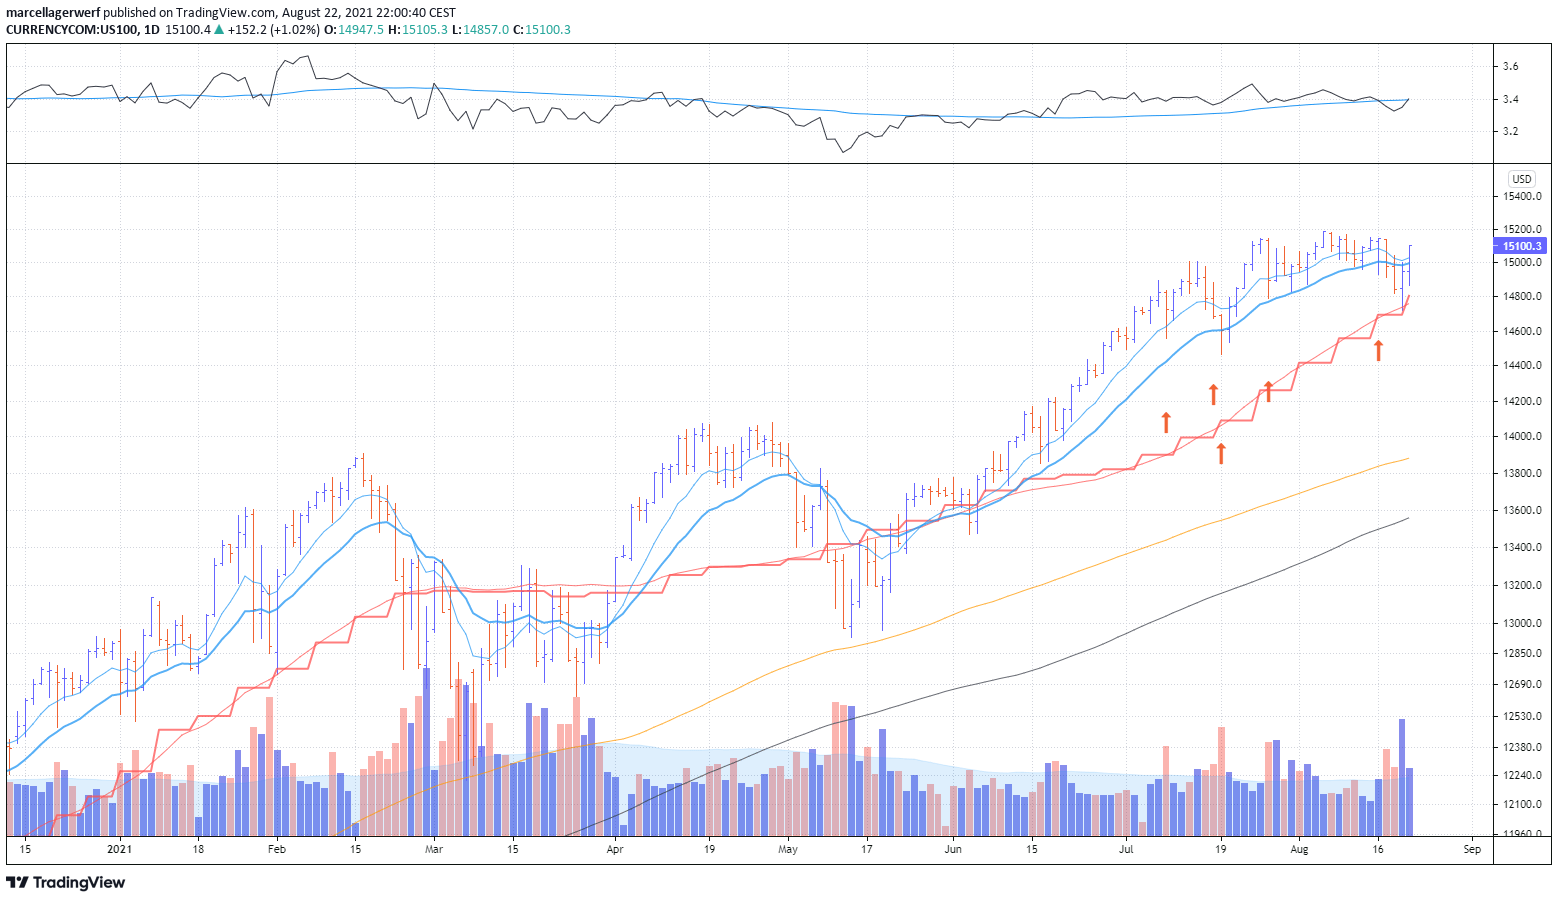The height and width of the screenshot is (901, 1558).
Task: Click the 16 date label after Aug
Action: pyautogui.click(x=1377, y=850)
